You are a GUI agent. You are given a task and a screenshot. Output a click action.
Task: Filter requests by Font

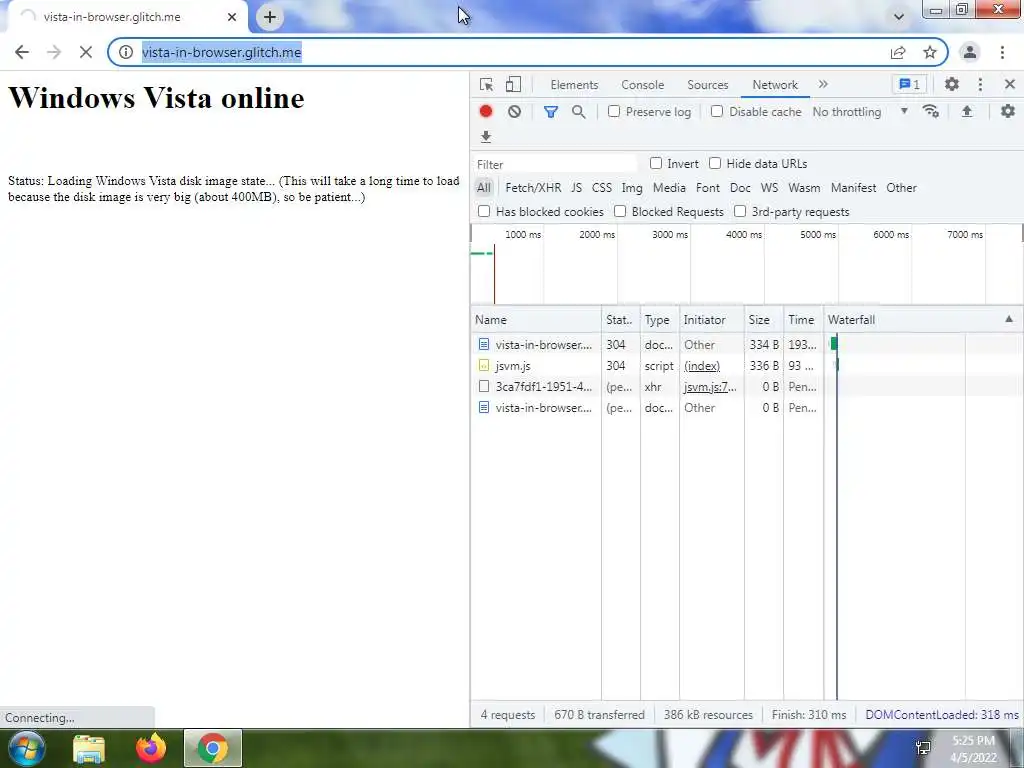click(x=708, y=188)
